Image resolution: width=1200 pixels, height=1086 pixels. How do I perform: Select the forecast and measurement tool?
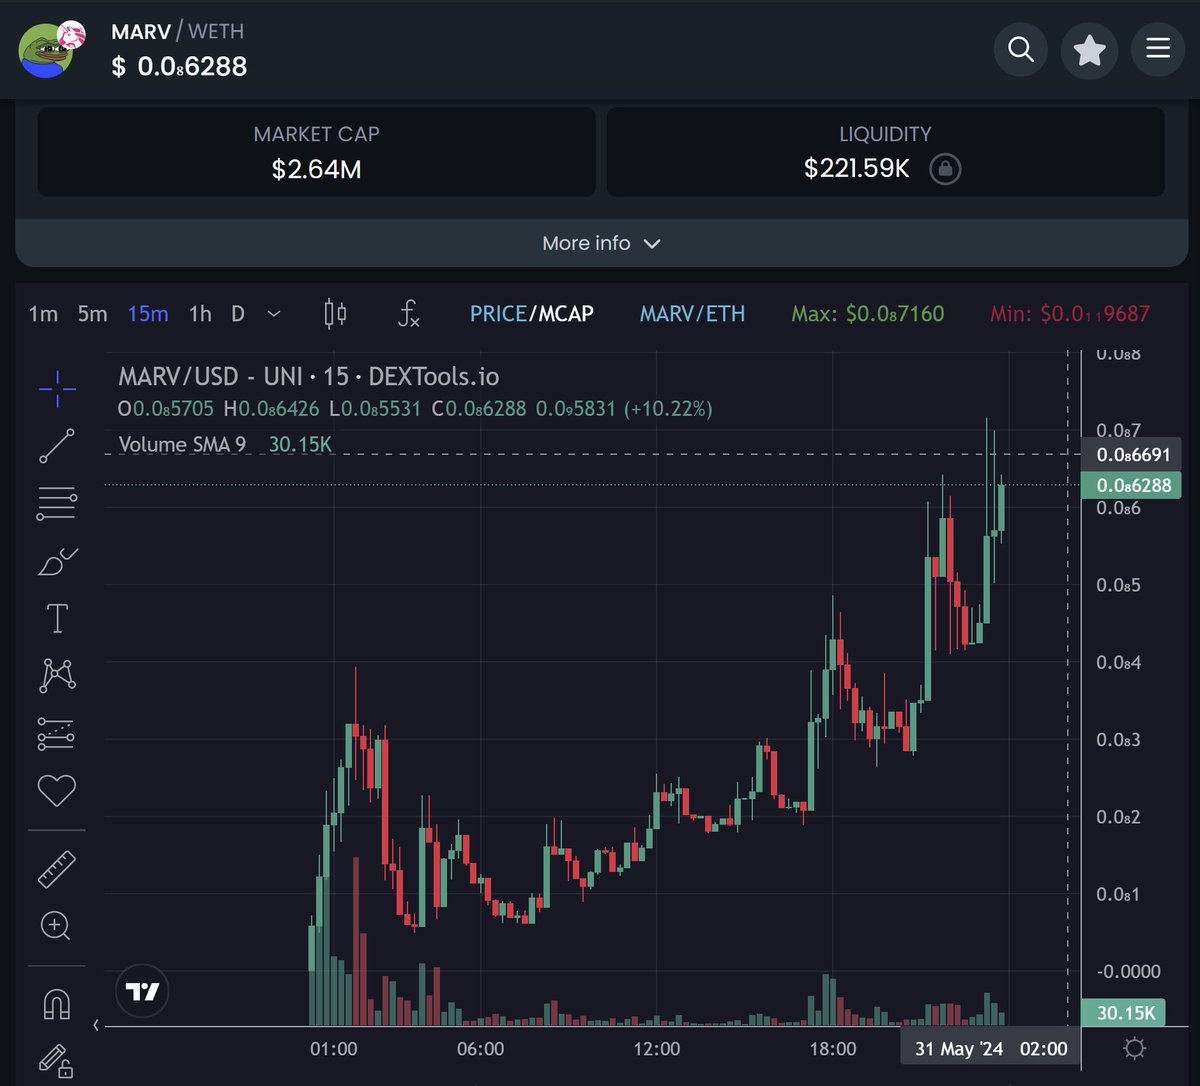(57, 734)
